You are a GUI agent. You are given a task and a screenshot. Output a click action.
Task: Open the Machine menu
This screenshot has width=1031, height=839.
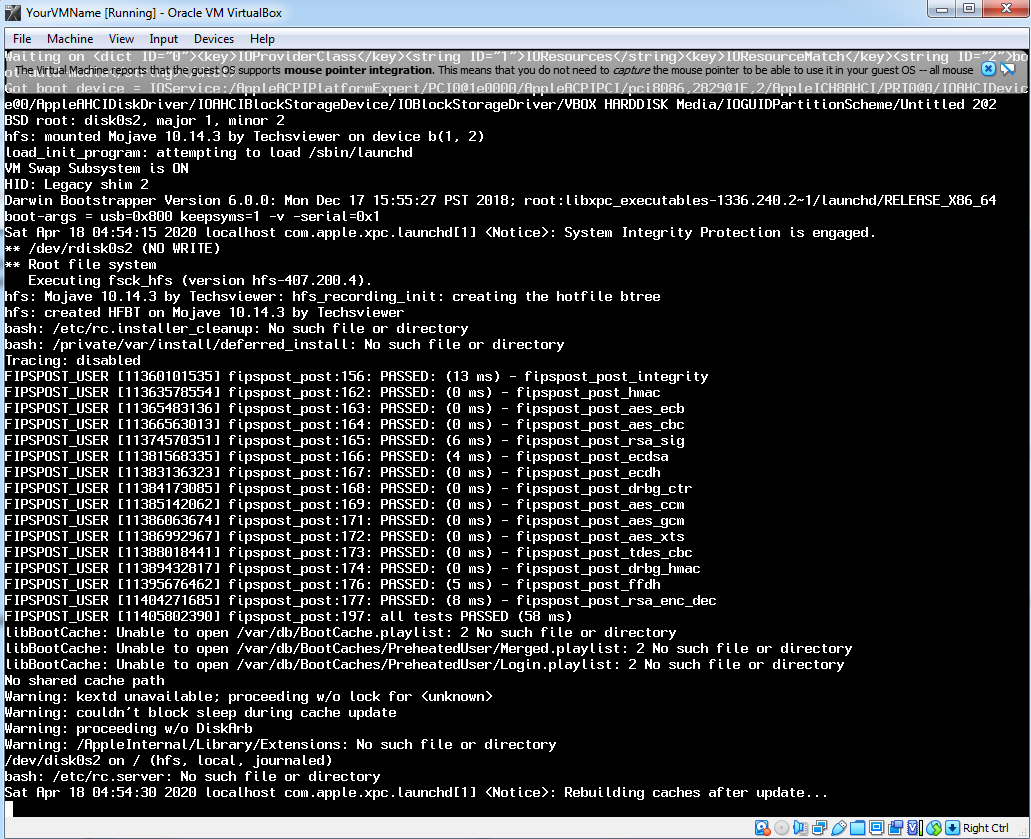click(70, 39)
